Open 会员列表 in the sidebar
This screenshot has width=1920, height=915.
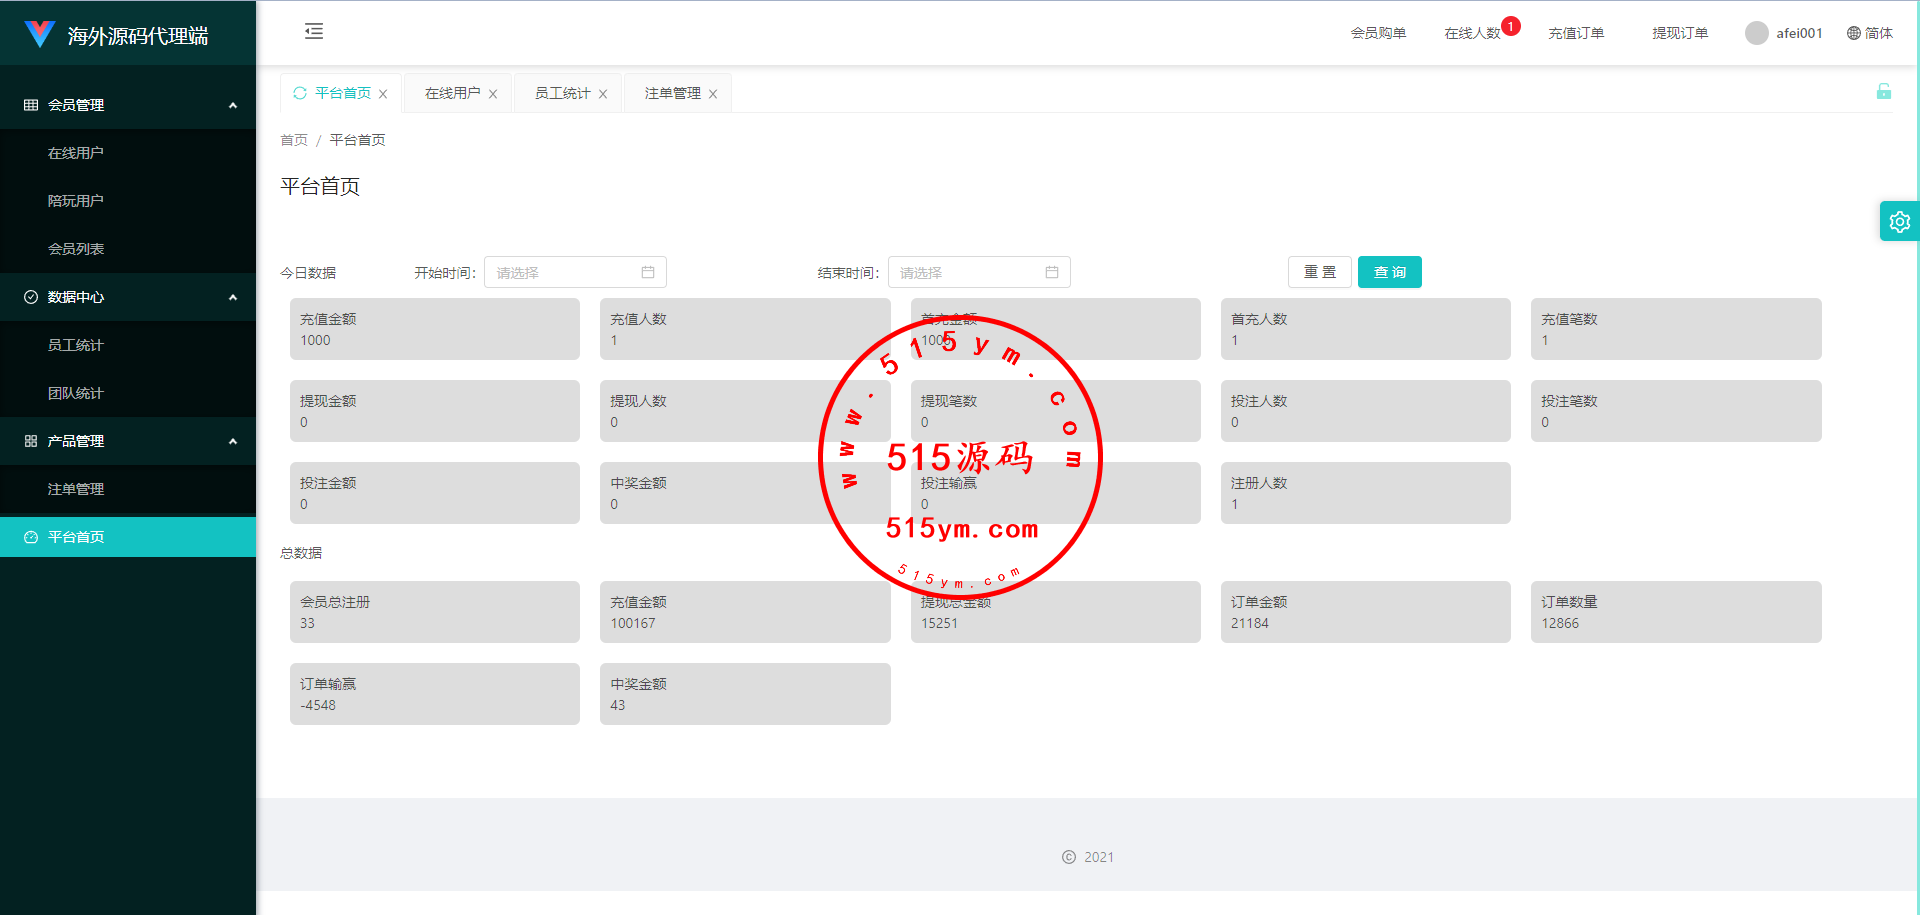(76, 249)
